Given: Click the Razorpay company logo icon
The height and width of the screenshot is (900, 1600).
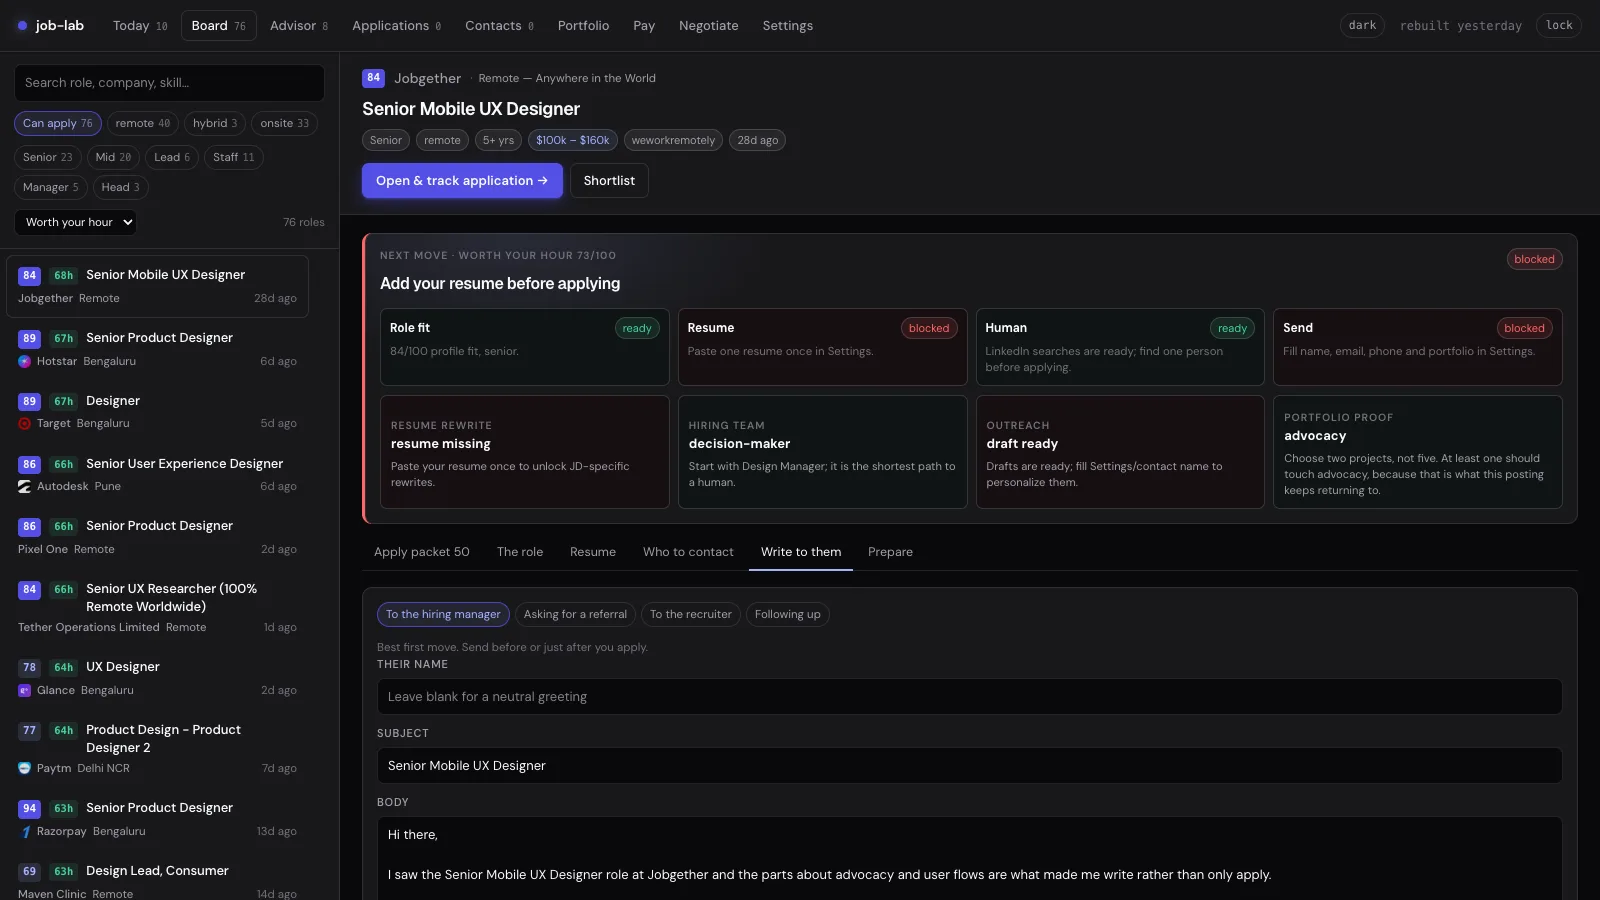Looking at the screenshot, I should tap(24, 832).
